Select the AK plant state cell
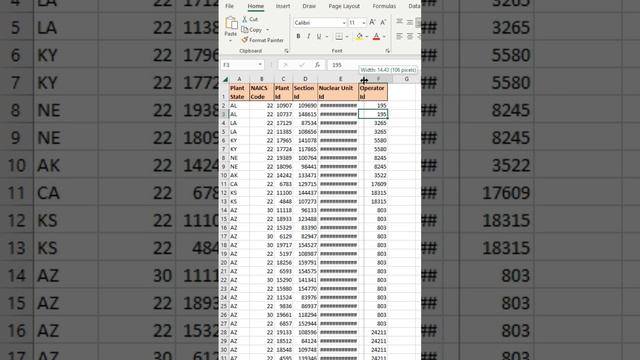 (x=239, y=176)
